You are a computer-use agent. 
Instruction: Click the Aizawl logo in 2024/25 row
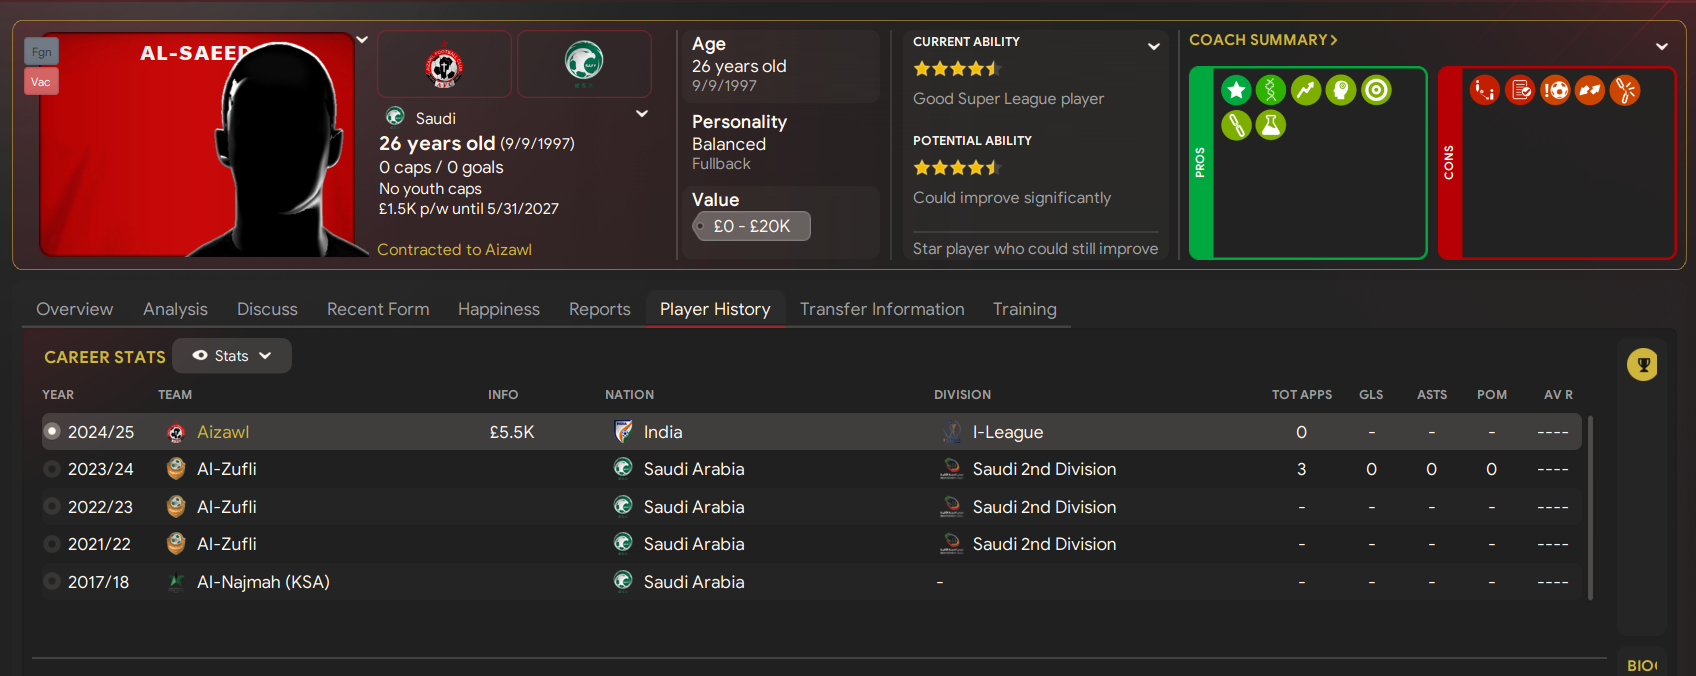click(x=176, y=432)
